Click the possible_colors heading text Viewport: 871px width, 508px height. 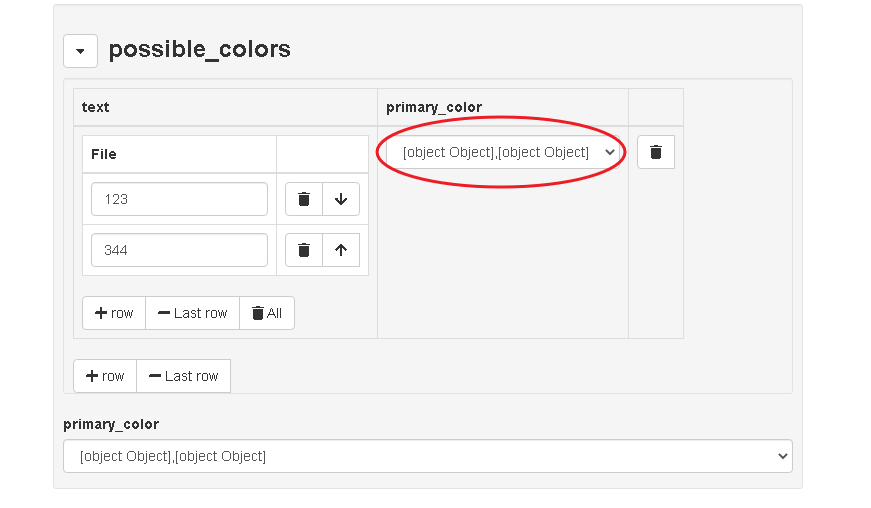[x=199, y=49]
